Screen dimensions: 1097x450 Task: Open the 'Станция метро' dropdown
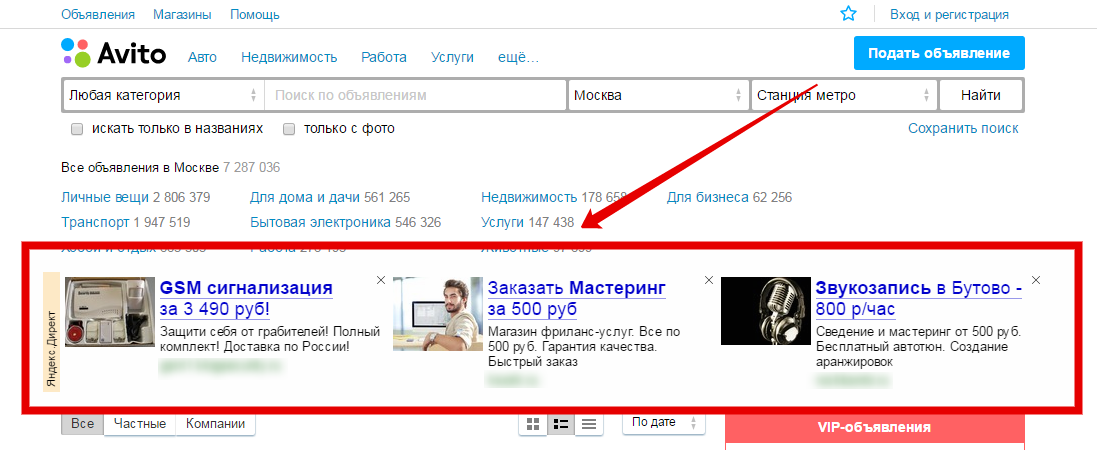(x=844, y=95)
